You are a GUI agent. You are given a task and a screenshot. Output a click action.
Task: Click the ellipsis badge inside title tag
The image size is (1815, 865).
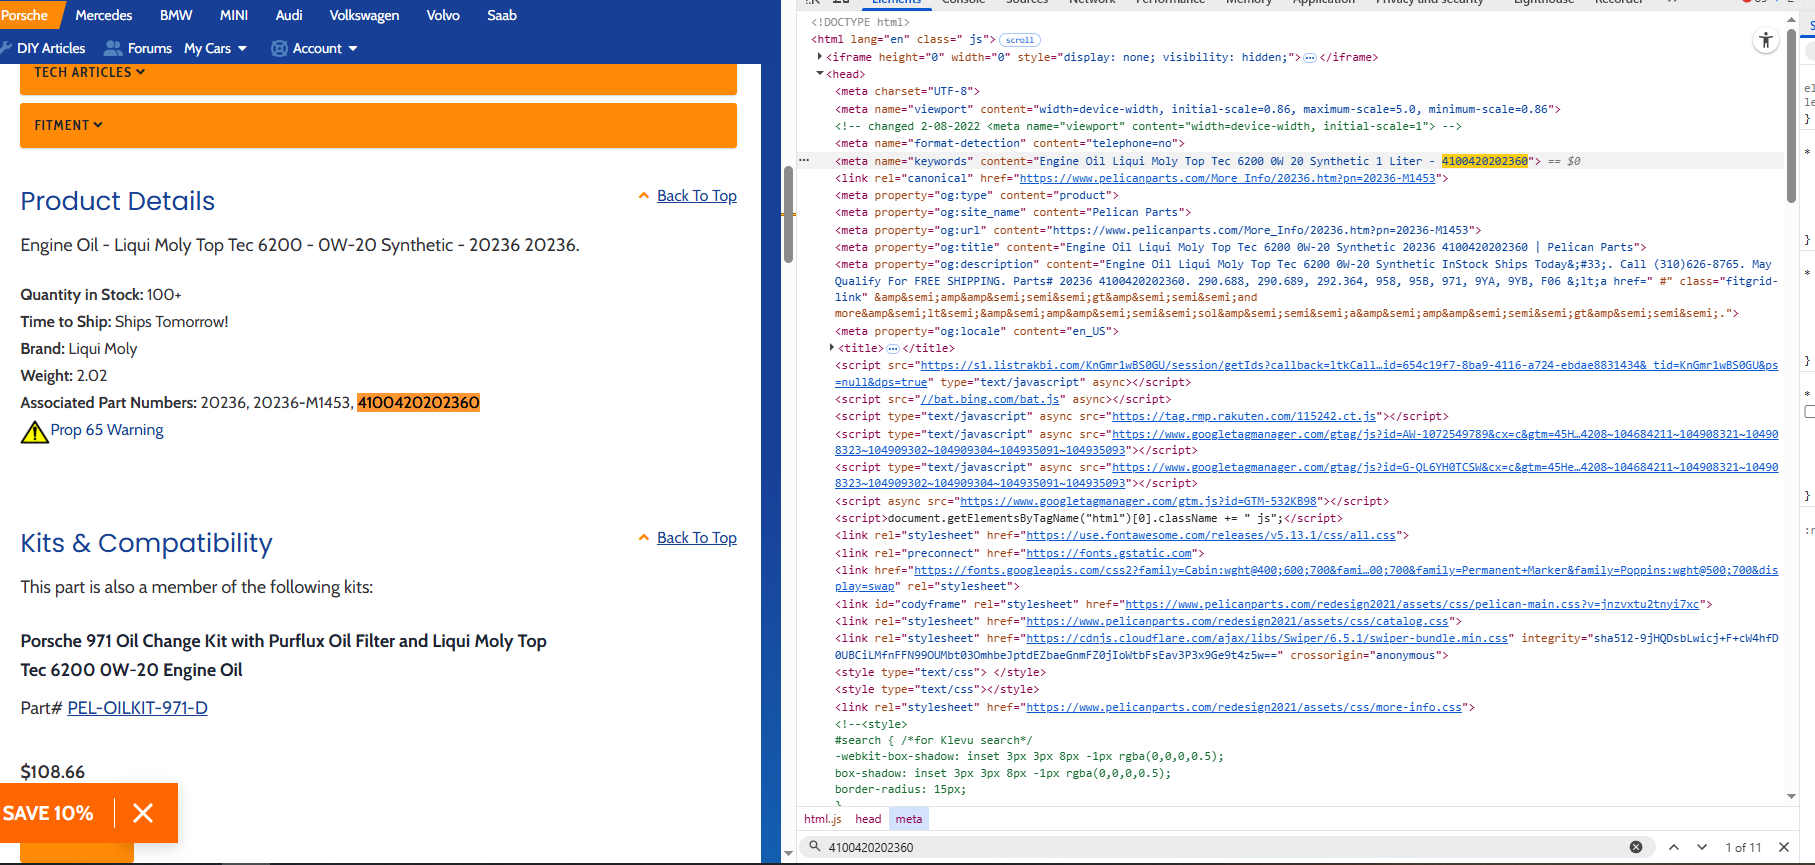(x=893, y=349)
